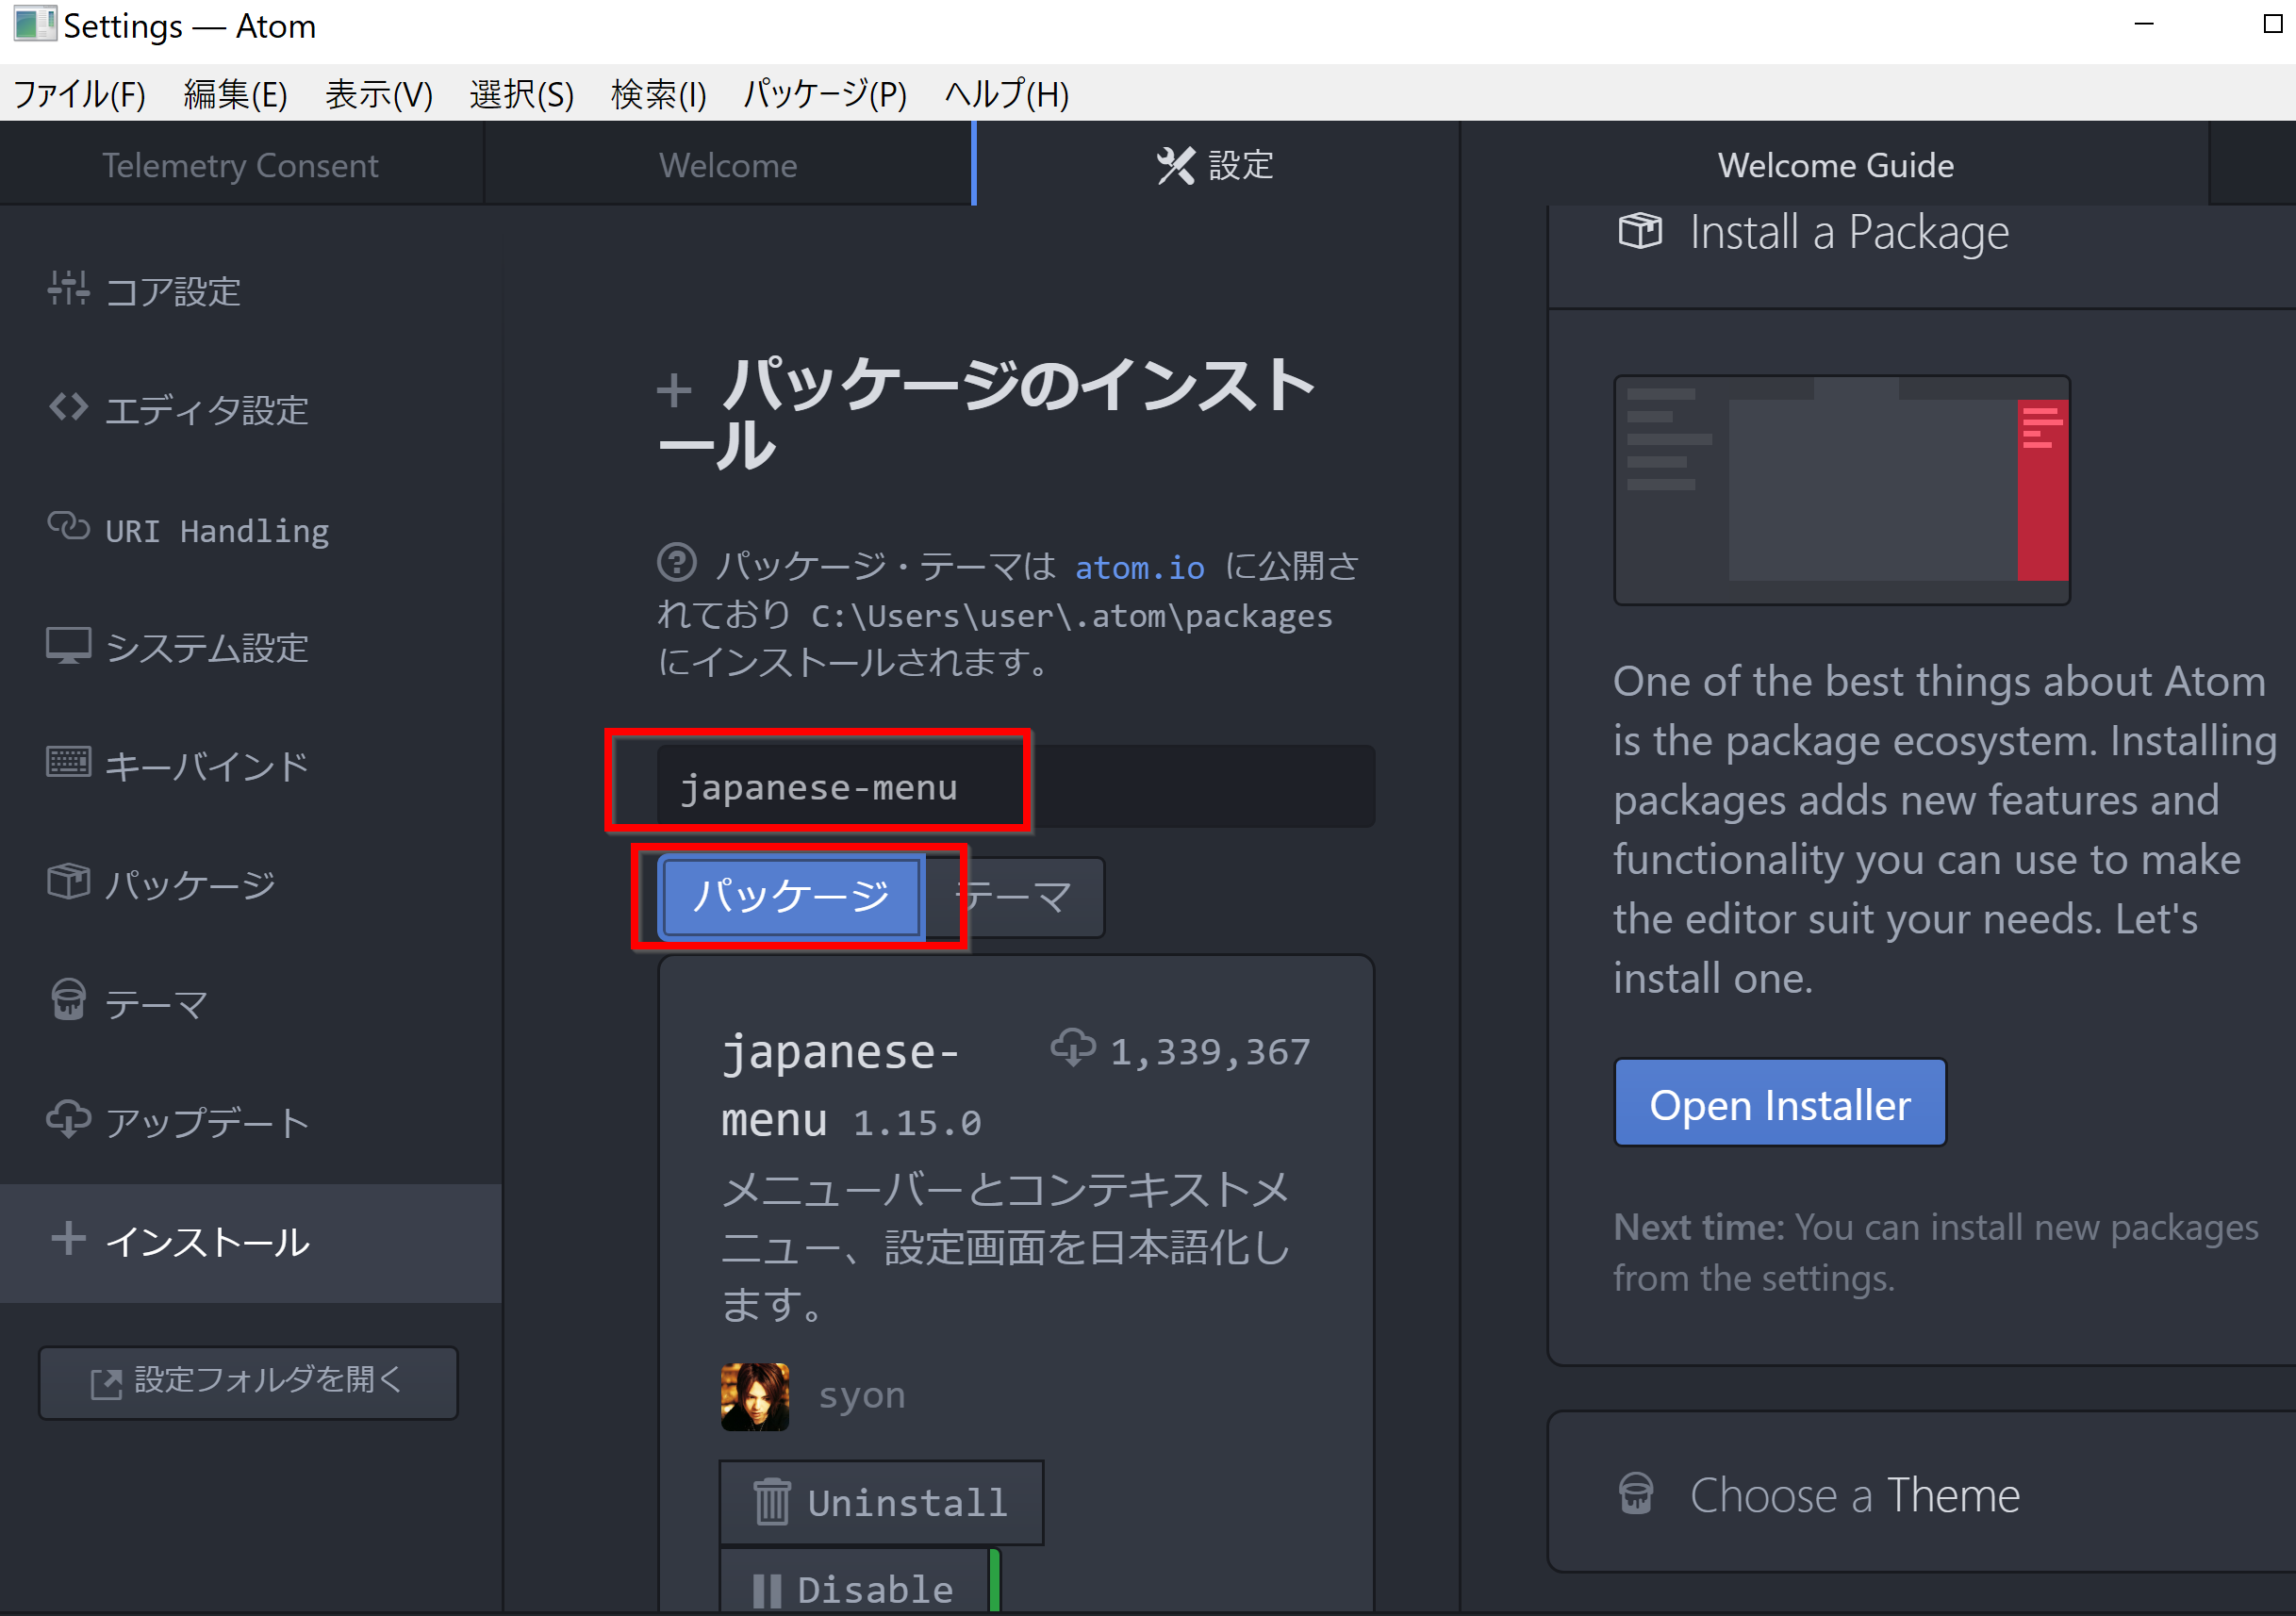Click the Install a Package preview image
The image size is (2296, 1616).
point(1842,490)
